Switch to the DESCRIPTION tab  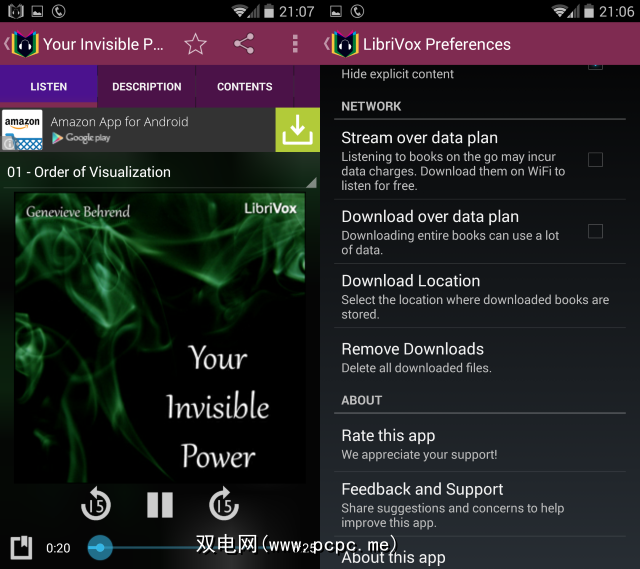point(147,87)
